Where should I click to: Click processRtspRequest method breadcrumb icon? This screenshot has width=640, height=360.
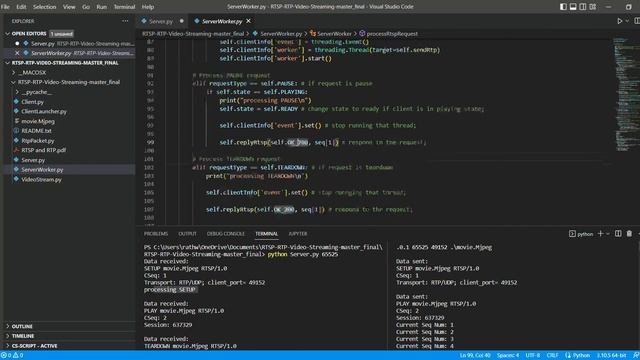pyautogui.click(x=362, y=33)
